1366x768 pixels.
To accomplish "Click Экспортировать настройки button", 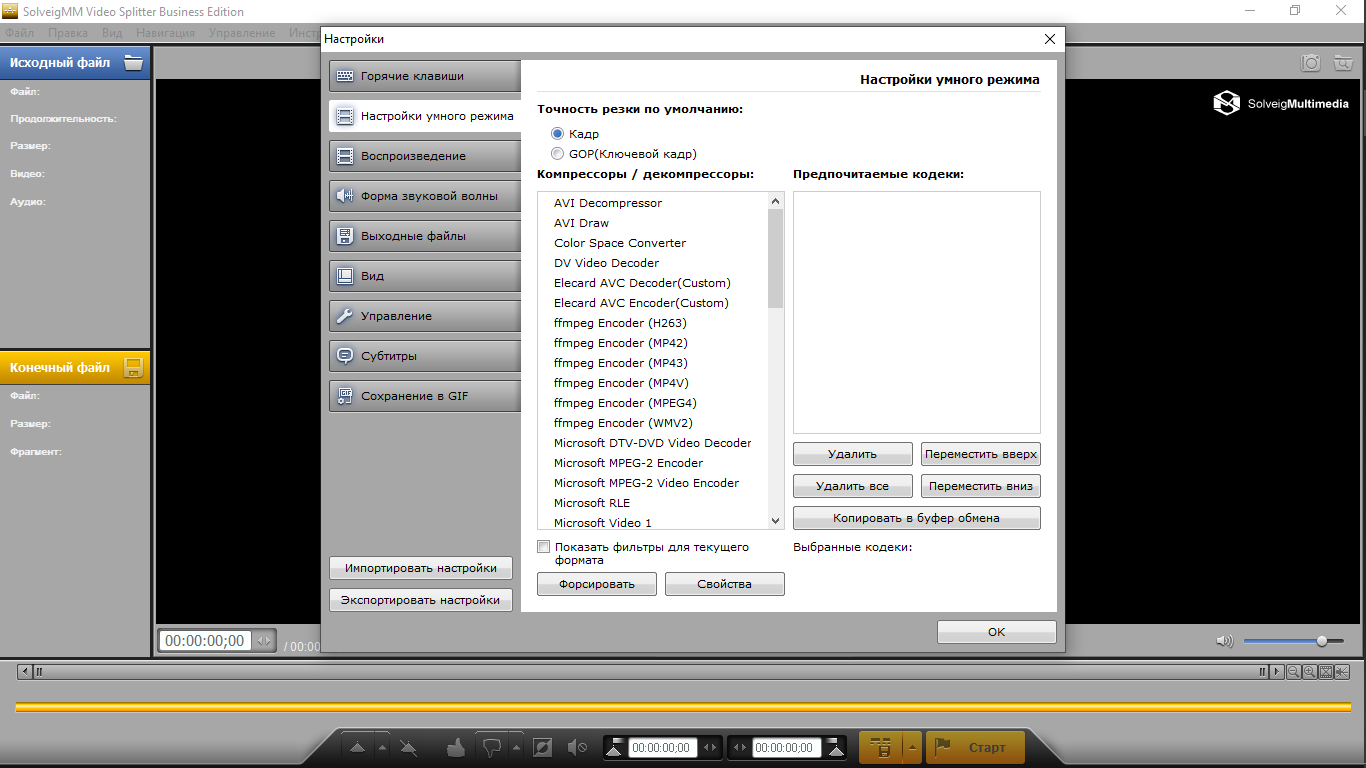I will point(421,600).
